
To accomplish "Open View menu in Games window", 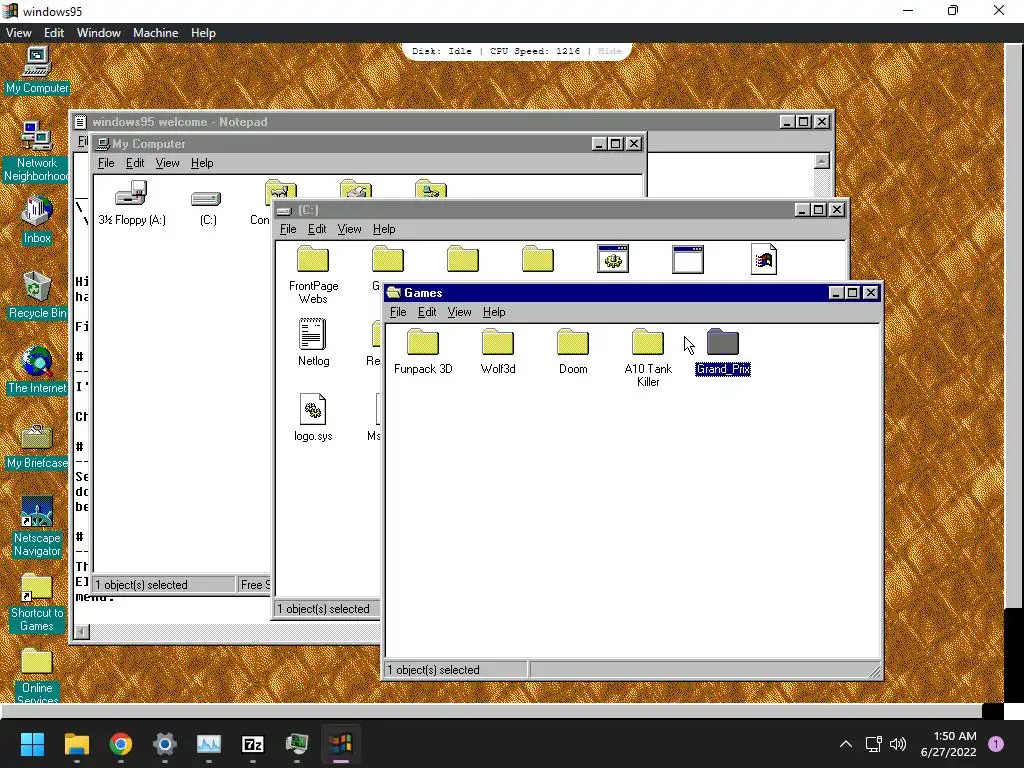I will [459, 312].
